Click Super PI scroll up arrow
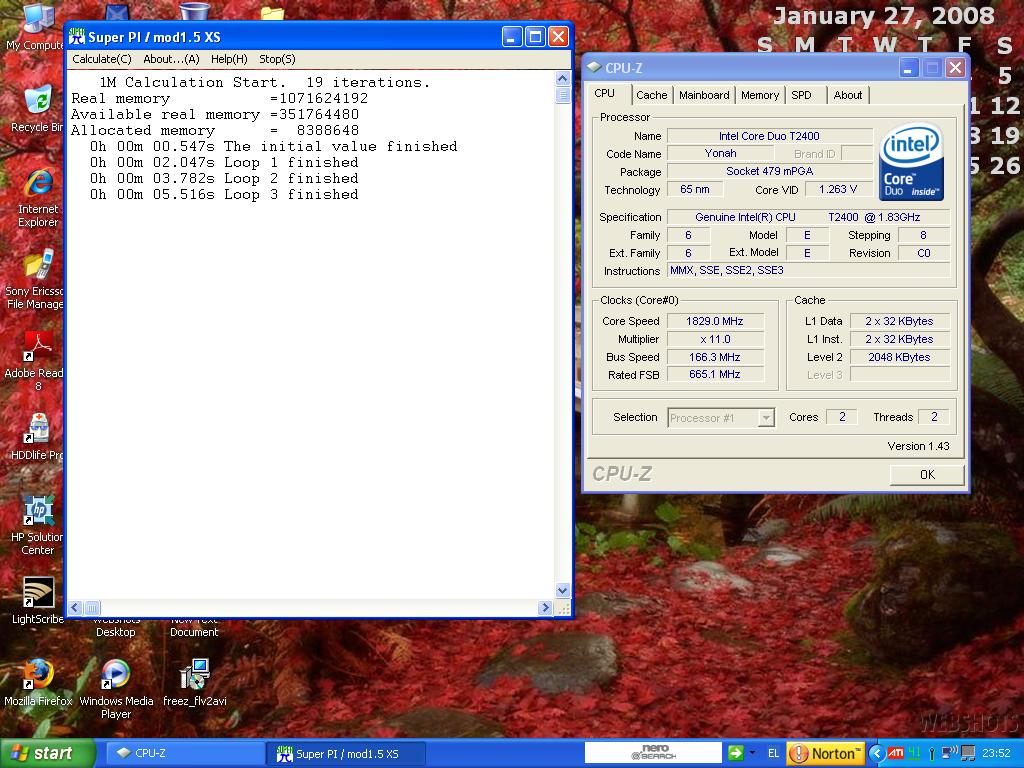1024x768 pixels. coord(562,79)
